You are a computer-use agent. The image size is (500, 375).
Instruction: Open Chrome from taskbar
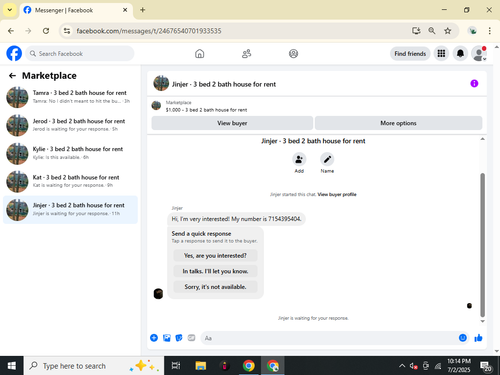click(x=248, y=366)
